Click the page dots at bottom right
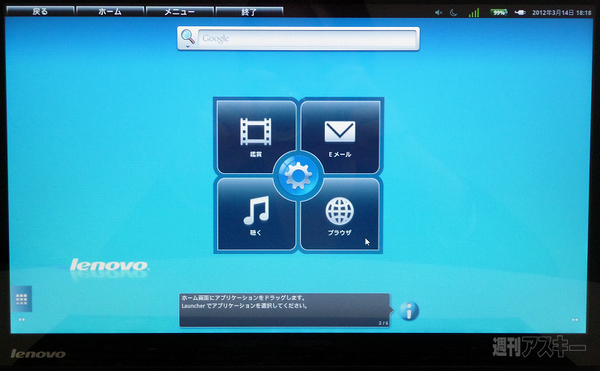The width and height of the screenshot is (600, 371). 575,319
